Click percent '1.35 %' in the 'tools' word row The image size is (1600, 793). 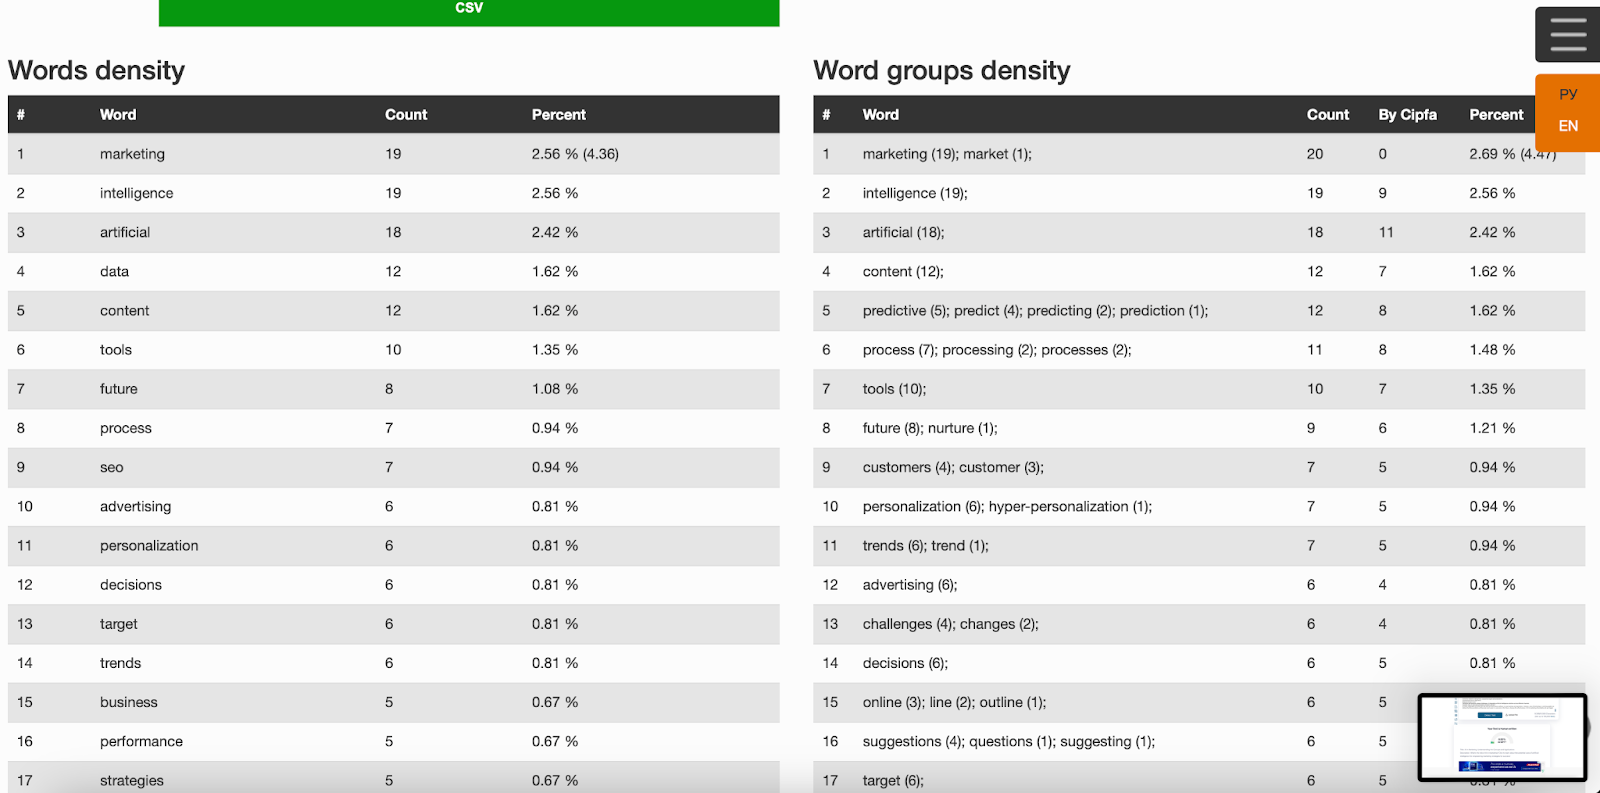coord(555,350)
